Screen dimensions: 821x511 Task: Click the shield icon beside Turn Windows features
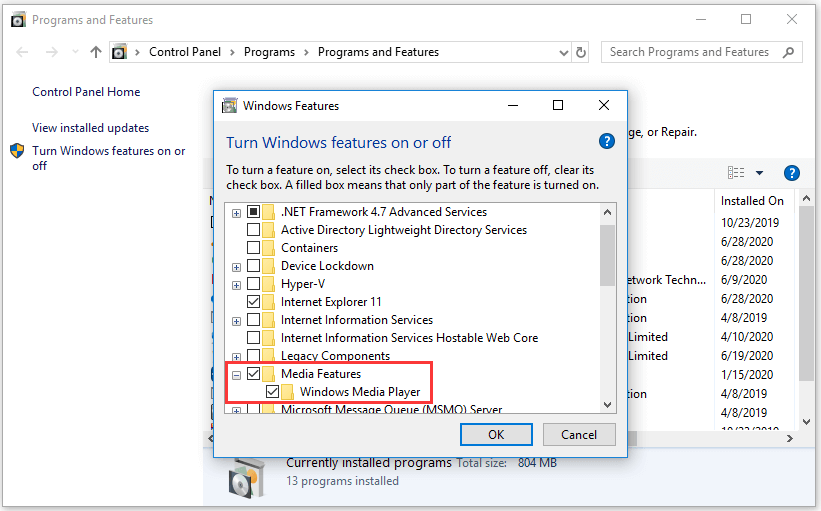17,152
